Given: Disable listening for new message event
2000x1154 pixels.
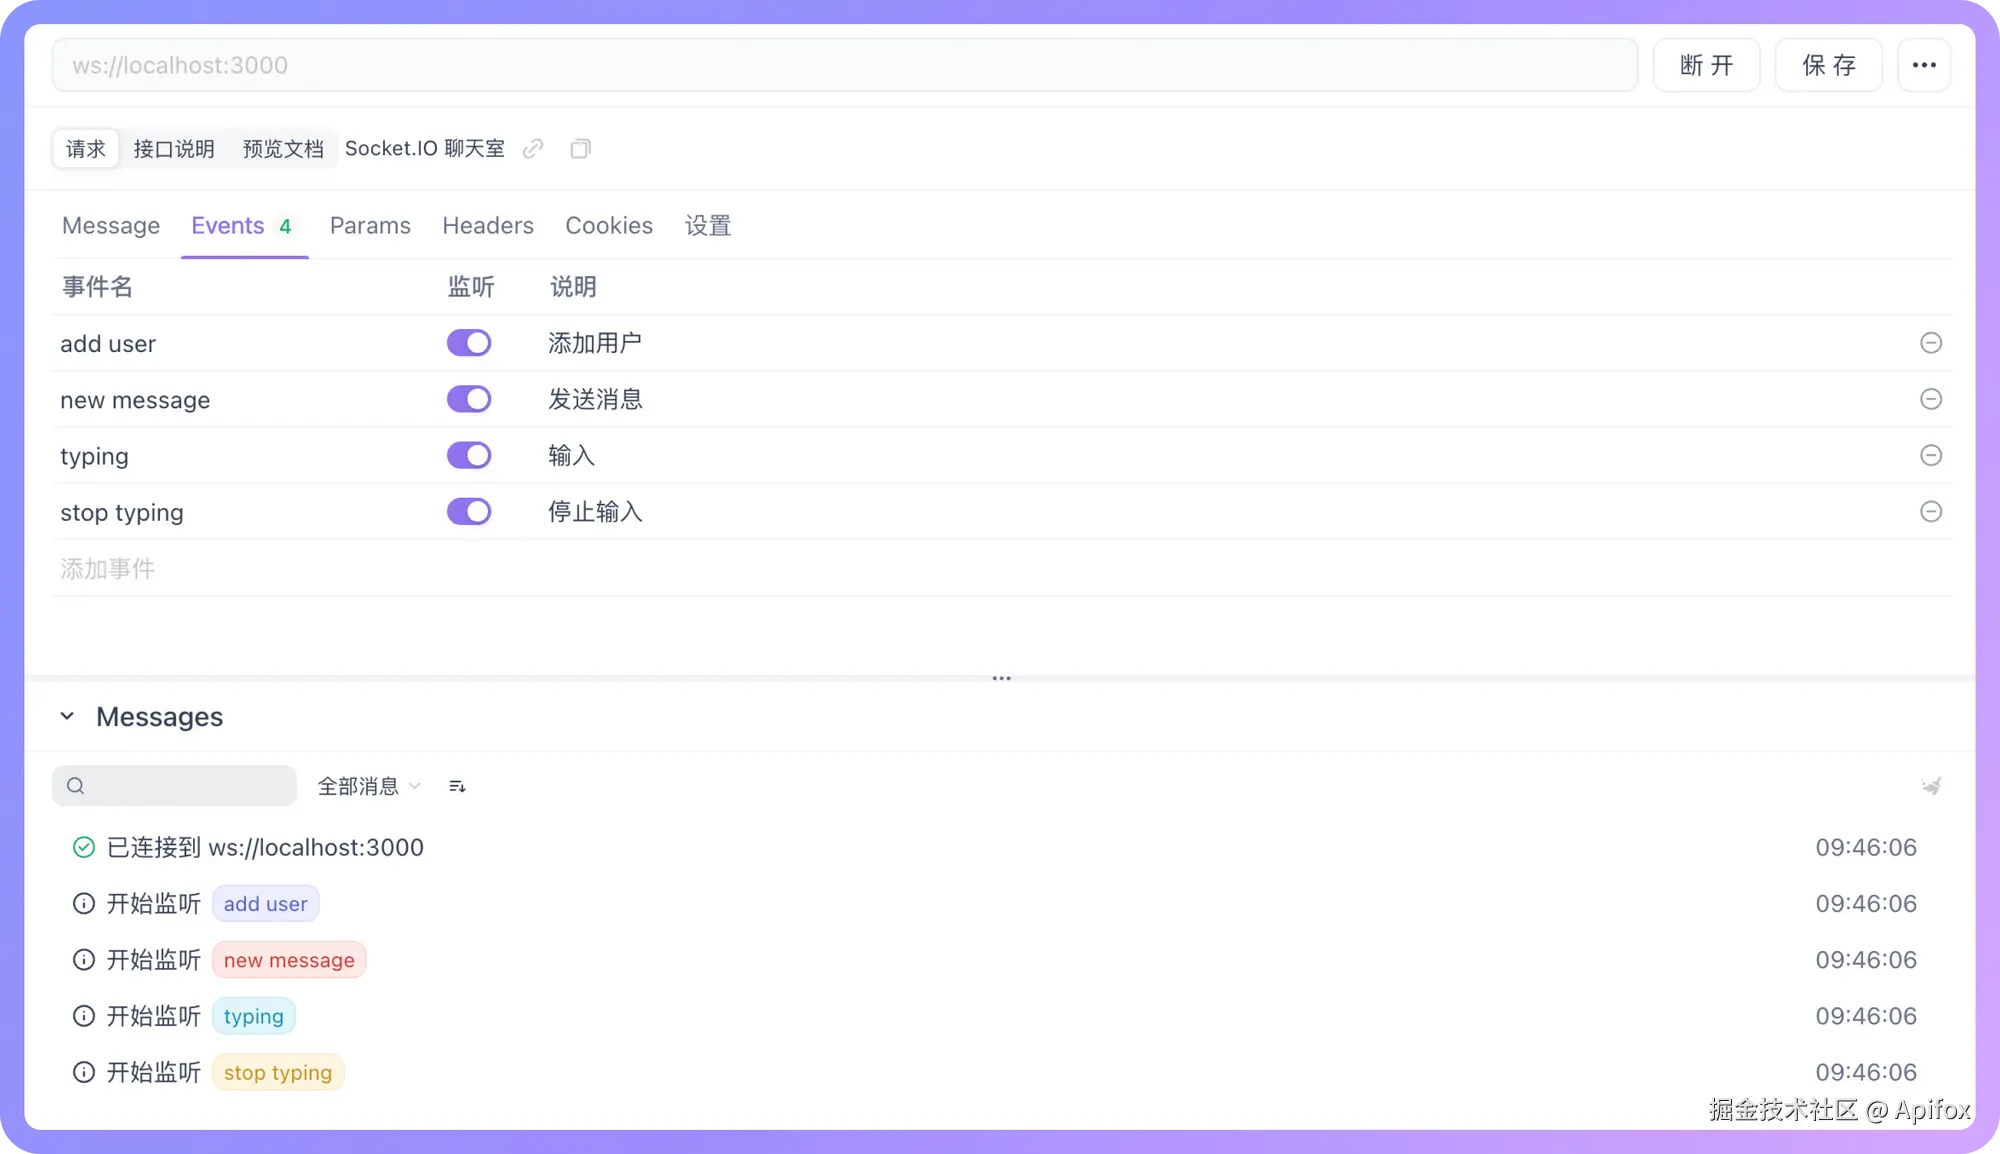Looking at the screenshot, I should click(x=468, y=399).
